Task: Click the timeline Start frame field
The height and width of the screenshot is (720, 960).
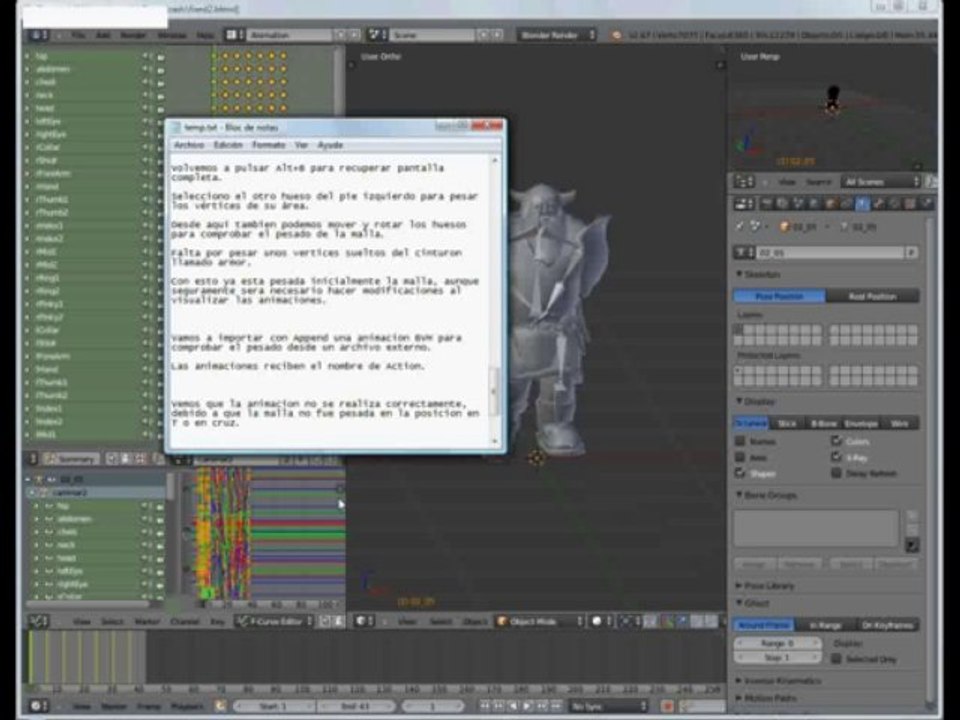Action: click(x=274, y=707)
